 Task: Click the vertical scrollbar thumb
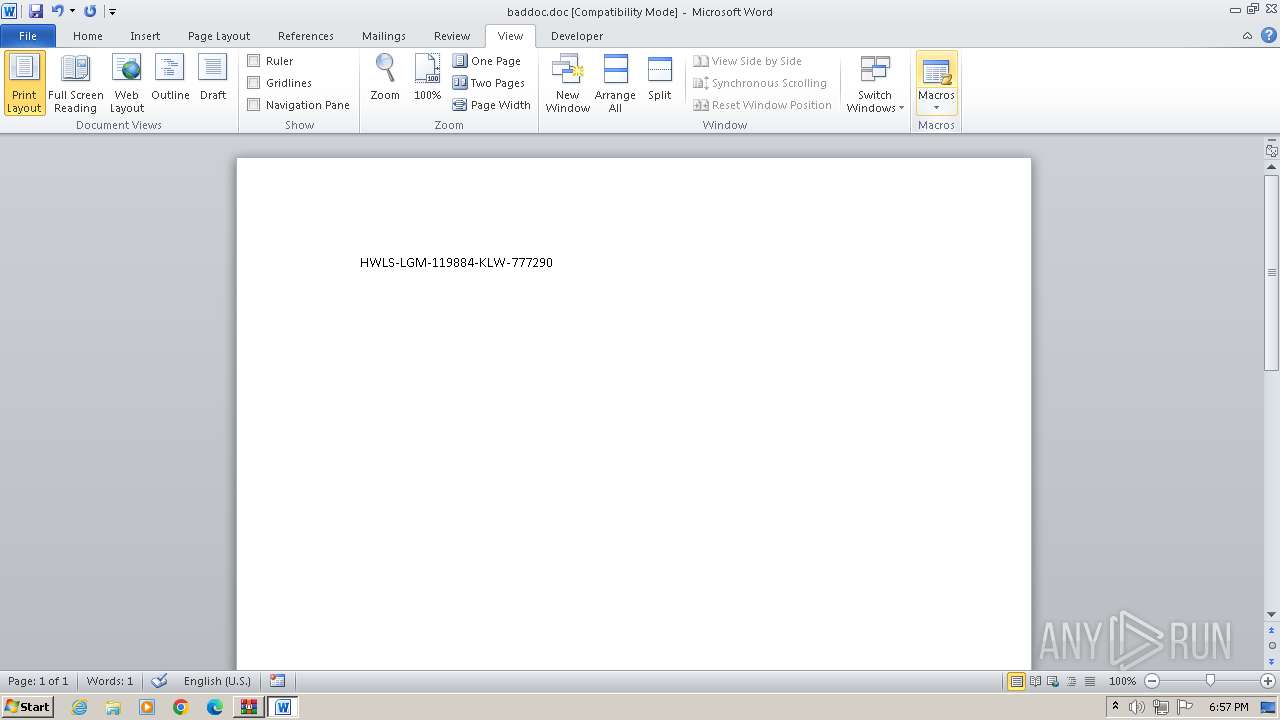pyautogui.click(x=1271, y=272)
